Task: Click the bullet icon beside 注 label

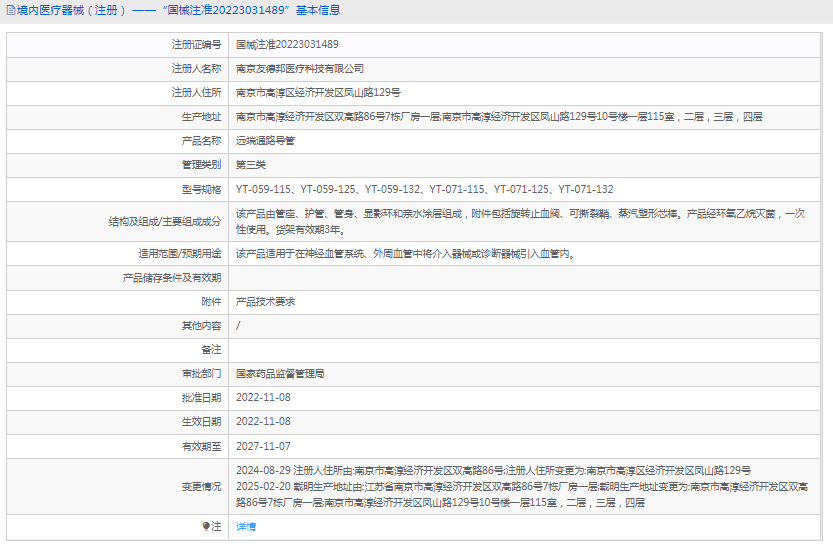Action: [206, 526]
